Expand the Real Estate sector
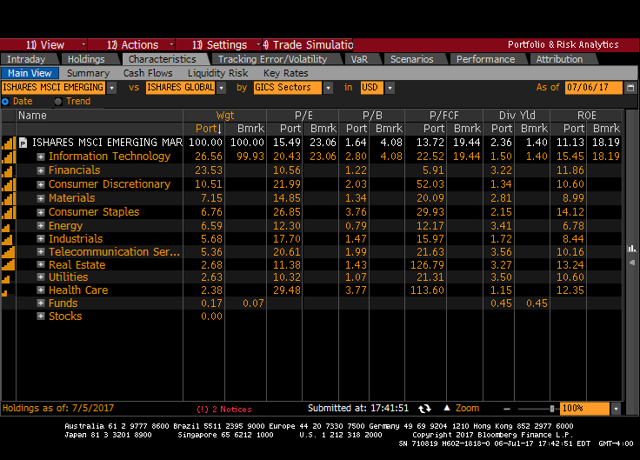This screenshot has width=640, height=460. tap(40, 264)
